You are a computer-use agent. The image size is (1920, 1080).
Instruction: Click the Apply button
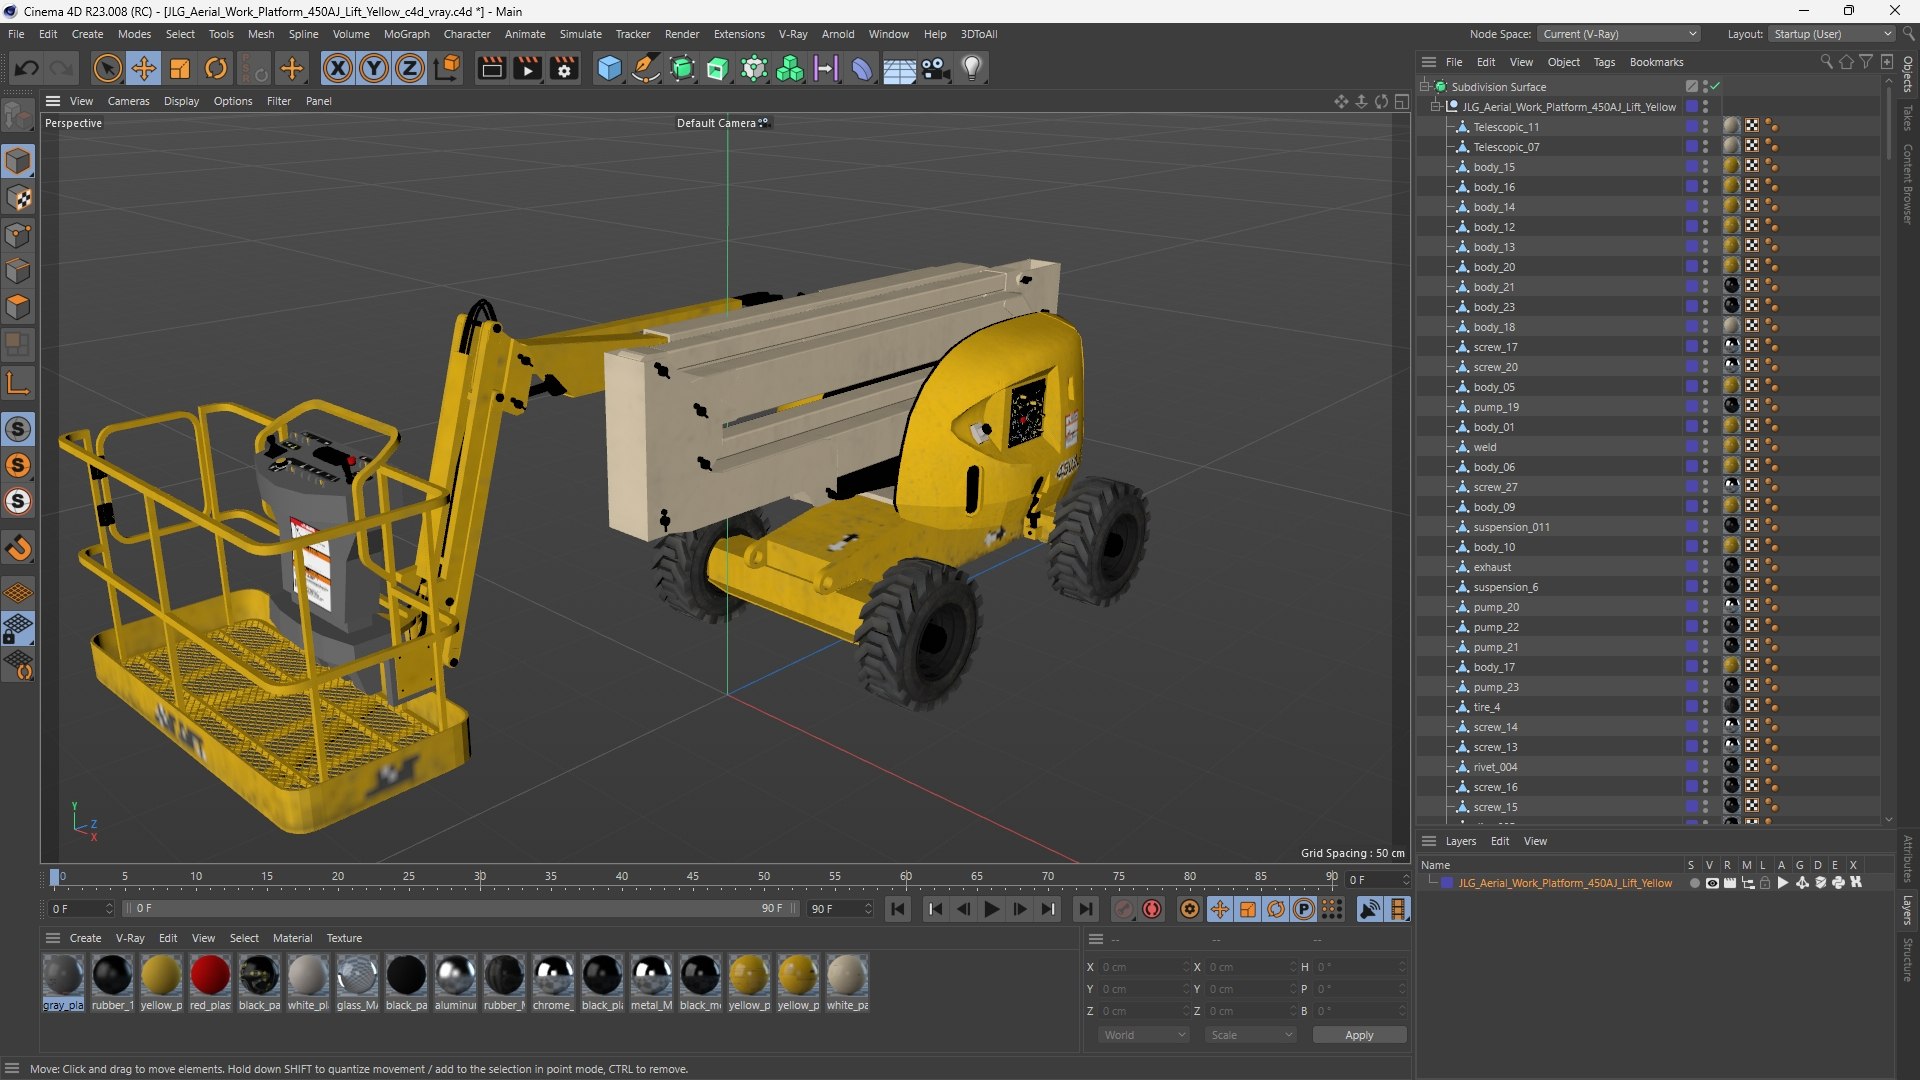(1359, 1035)
